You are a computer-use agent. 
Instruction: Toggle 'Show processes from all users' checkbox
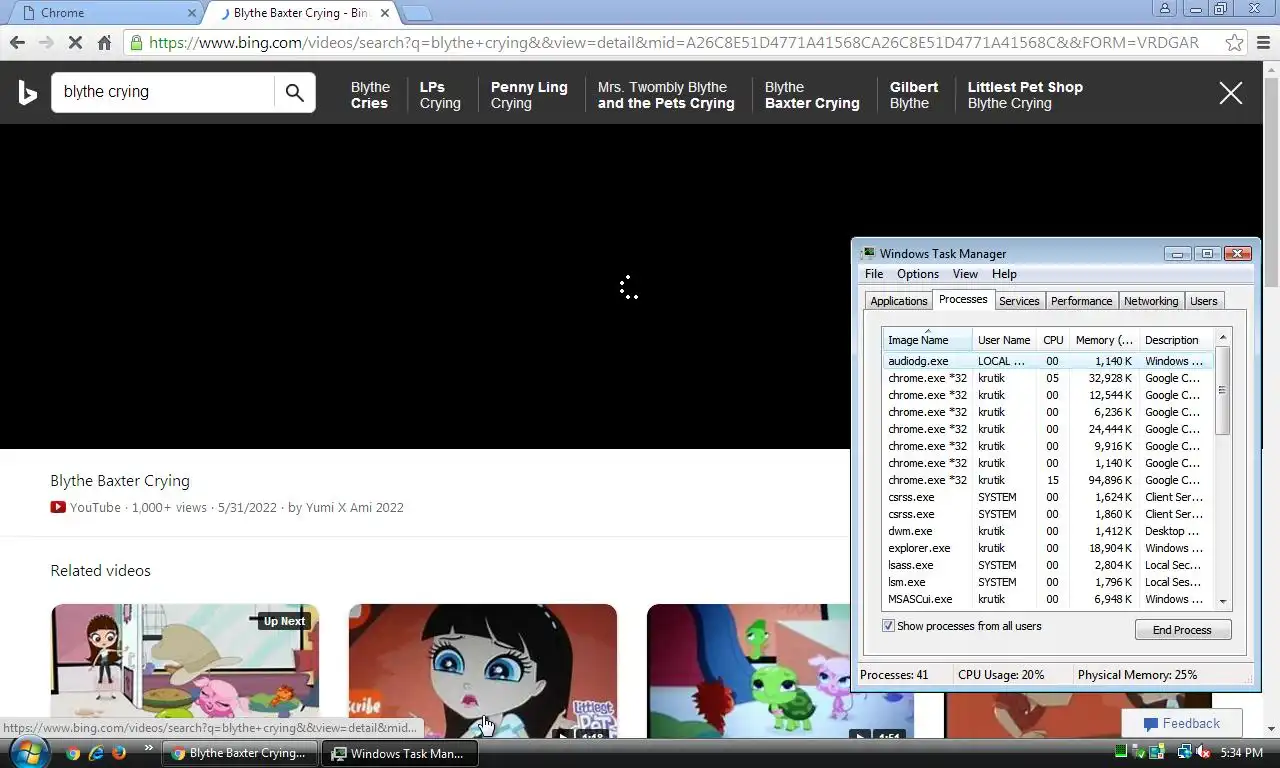click(x=888, y=626)
